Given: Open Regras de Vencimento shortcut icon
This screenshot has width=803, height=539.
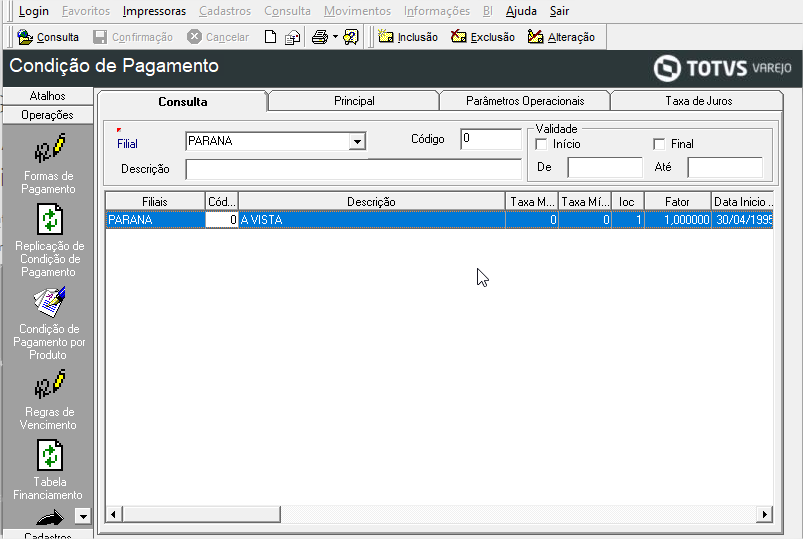Looking at the screenshot, I should [50, 384].
